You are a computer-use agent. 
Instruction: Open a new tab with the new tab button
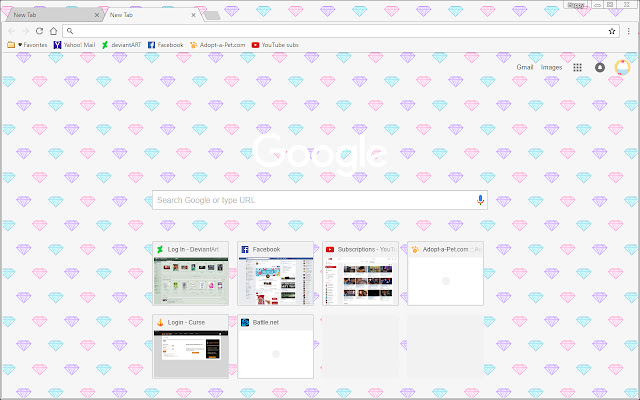coord(212,16)
